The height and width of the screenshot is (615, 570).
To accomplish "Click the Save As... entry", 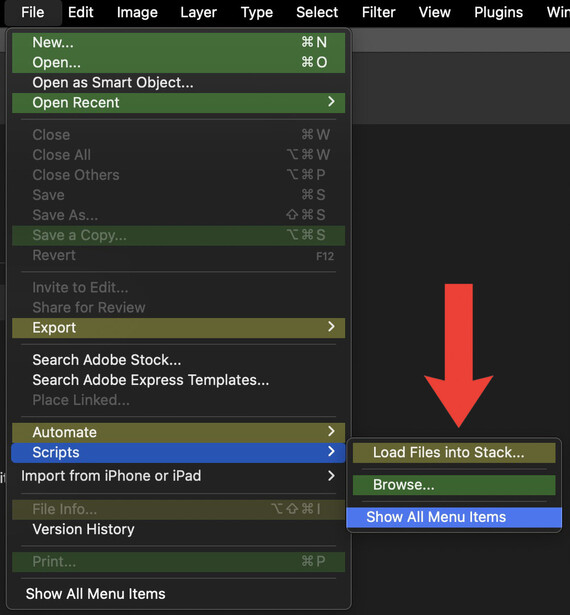I will coord(178,215).
